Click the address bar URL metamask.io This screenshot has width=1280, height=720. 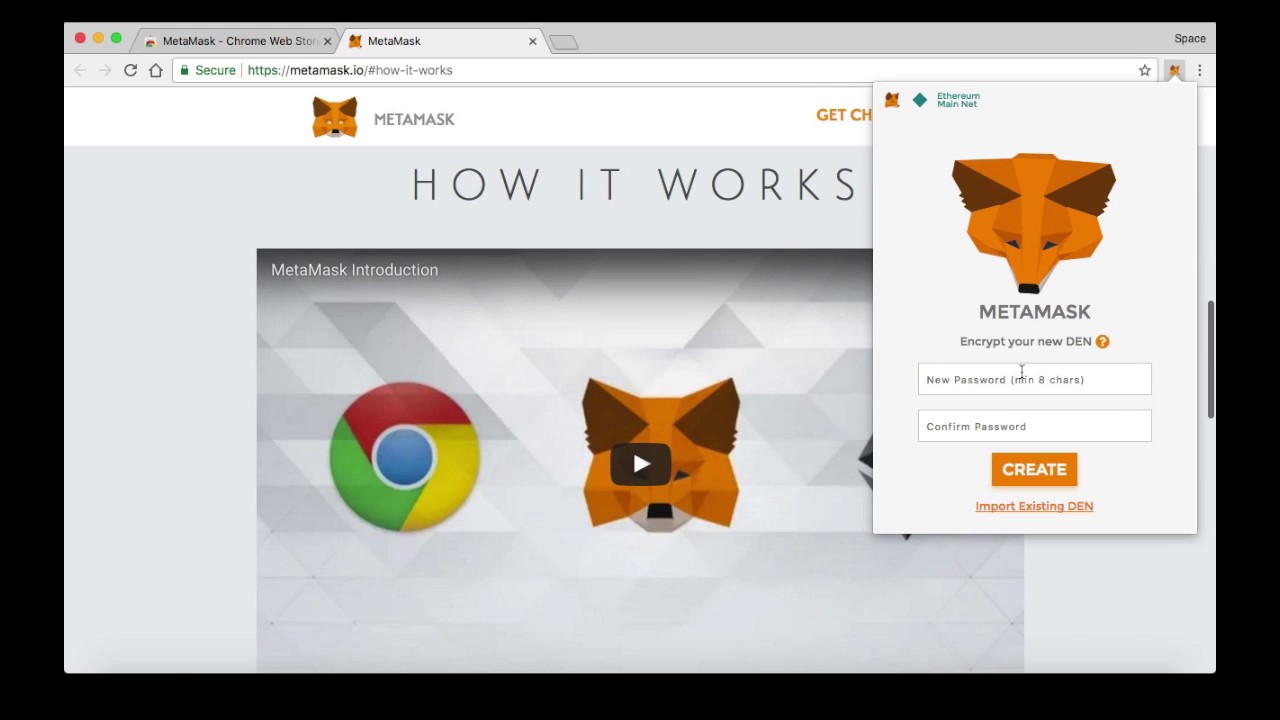tap(350, 70)
